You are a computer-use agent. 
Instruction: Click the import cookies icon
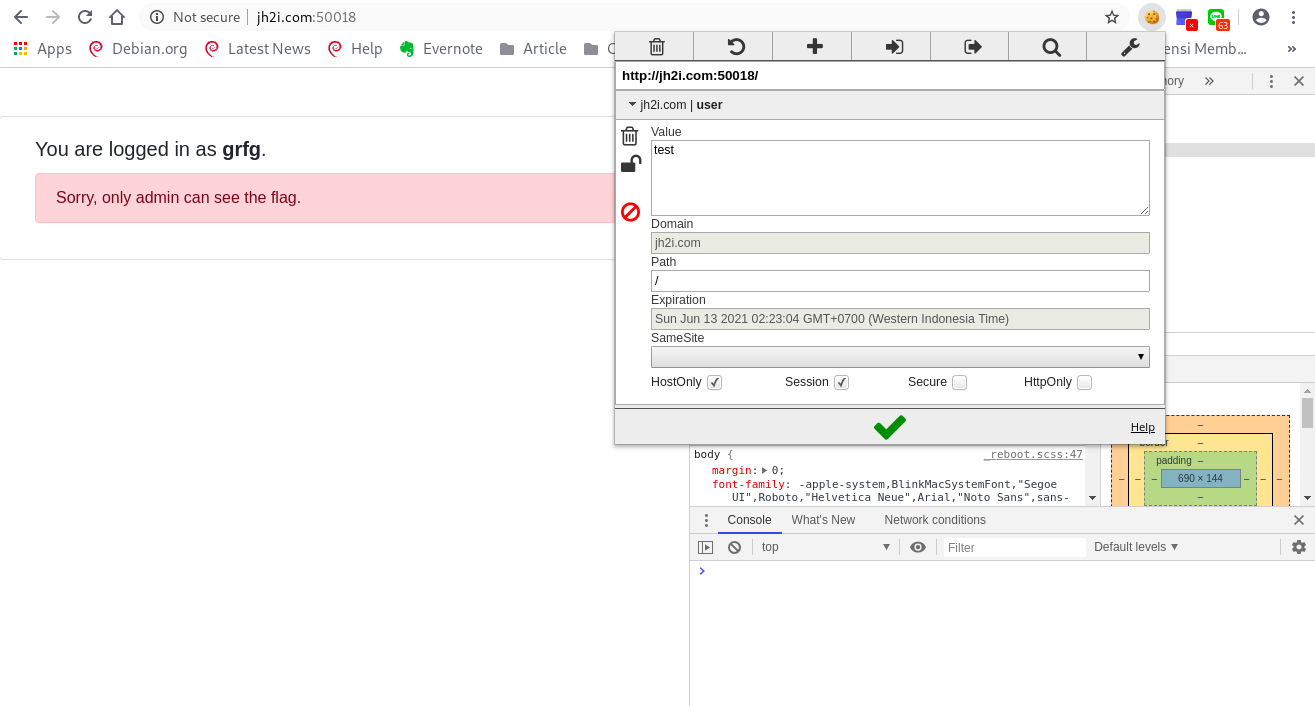coord(894,47)
